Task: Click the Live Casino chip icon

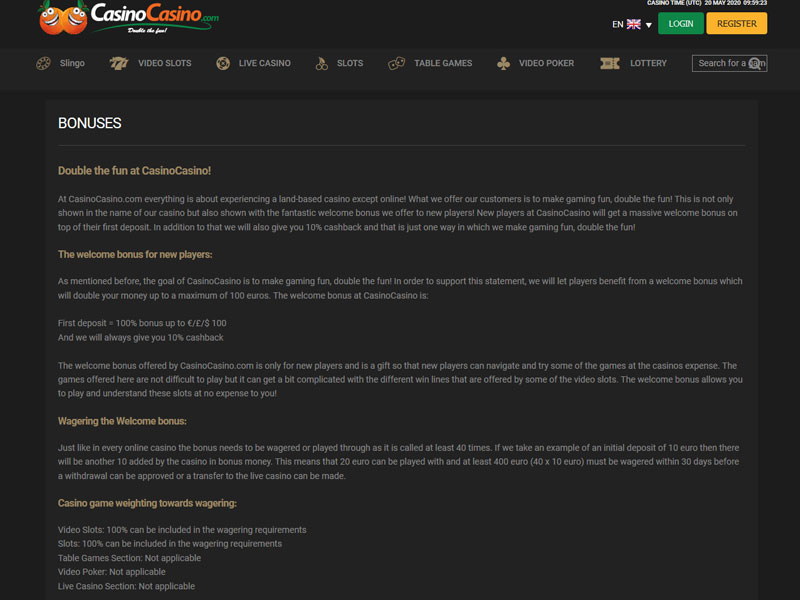Action: tap(223, 63)
